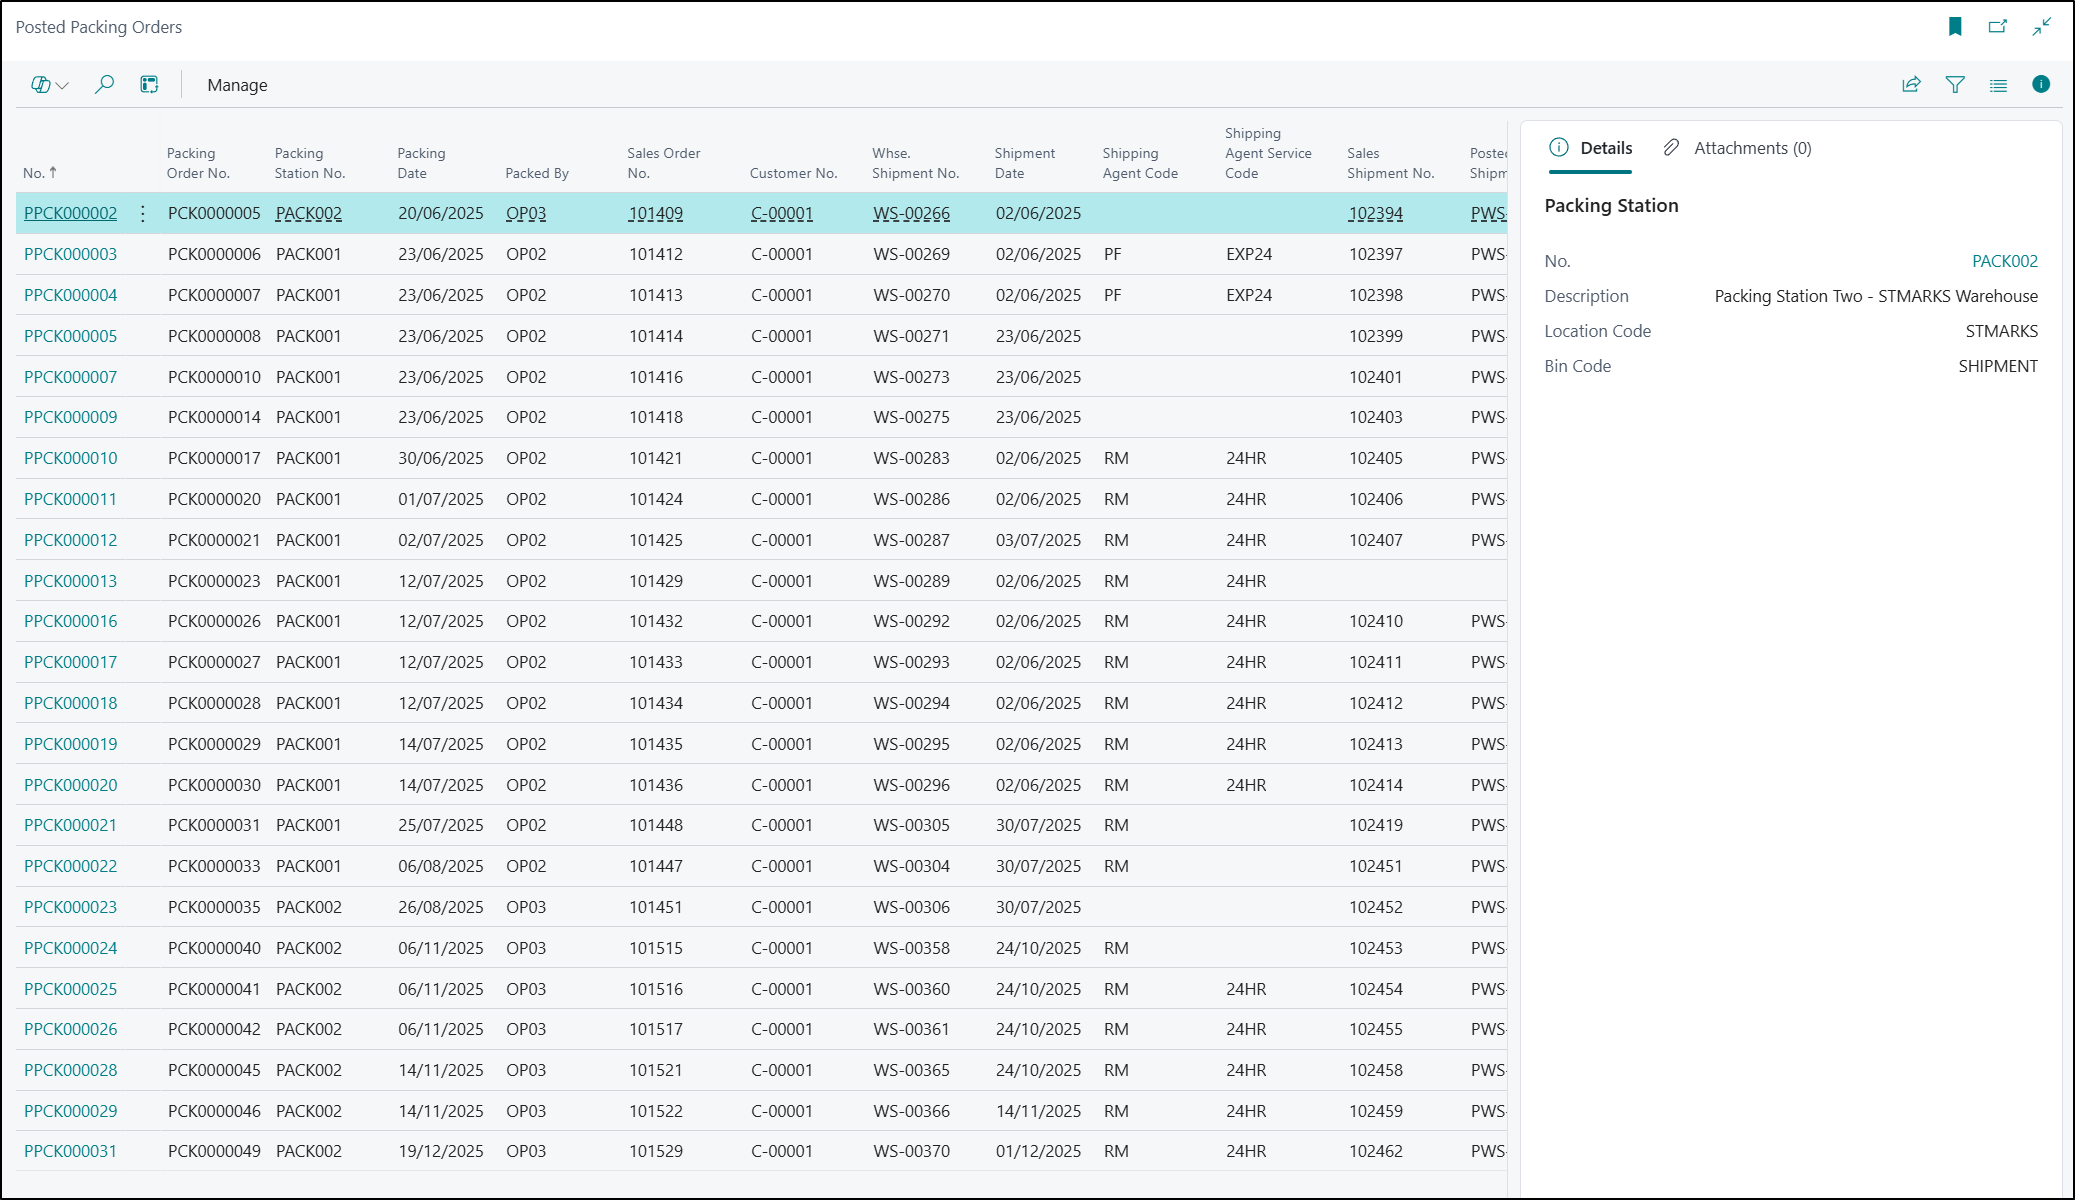Collapse the page with arrows icon
The image size is (2075, 1200).
(x=2042, y=27)
